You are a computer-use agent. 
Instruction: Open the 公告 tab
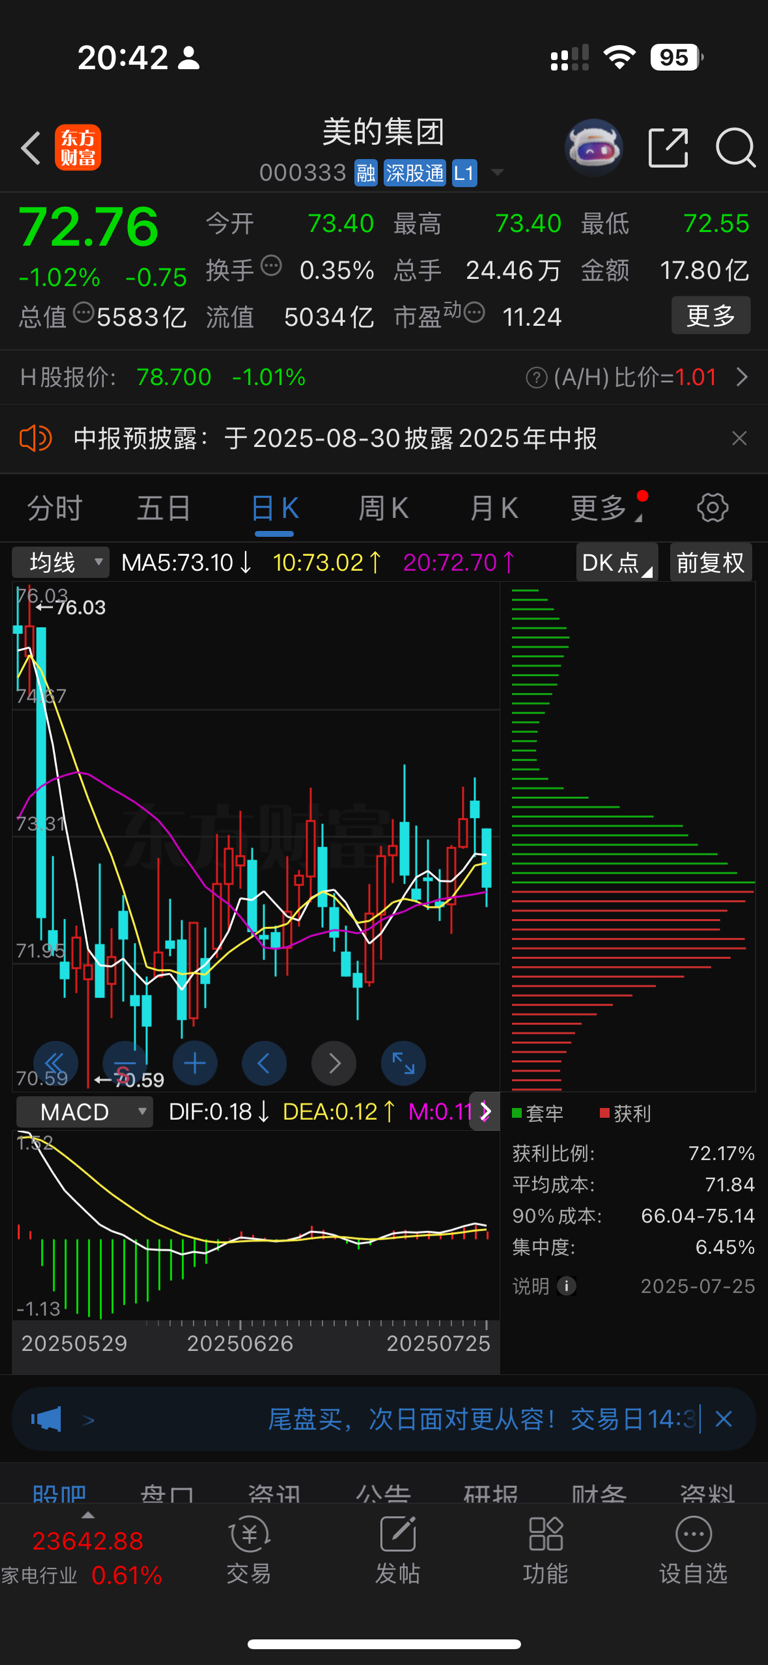click(383, 1494)
